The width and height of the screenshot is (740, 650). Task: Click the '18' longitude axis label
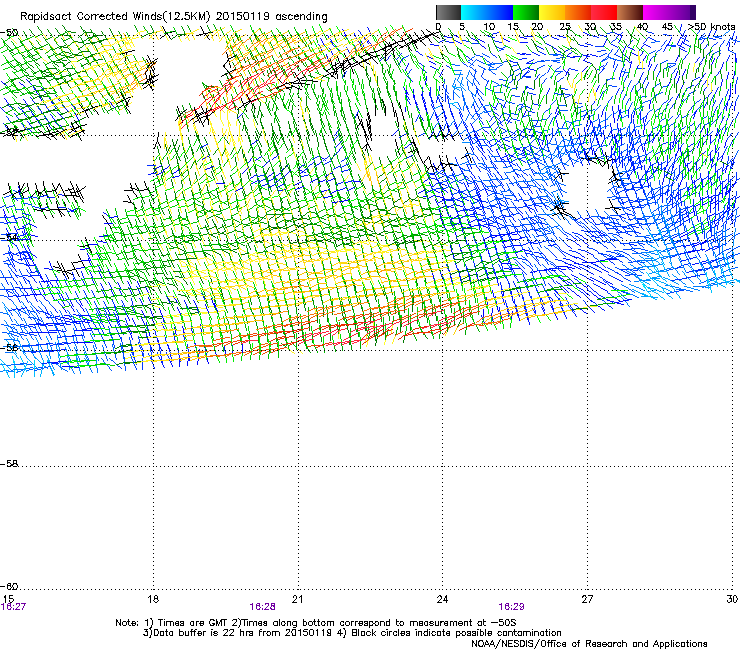[153, 599]
